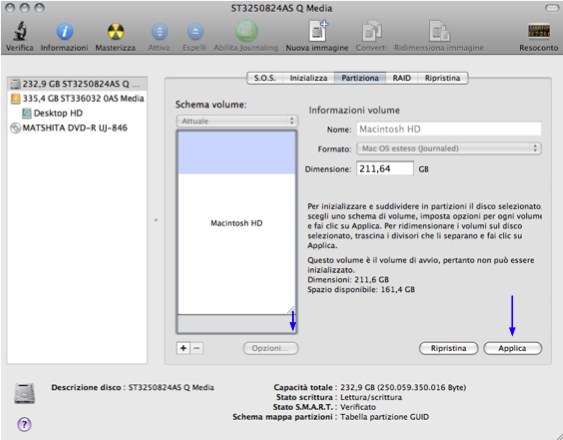This screenshot has height=440, width=563.
Task: Open the purple help question mark button
Action: tap(24, 425)
